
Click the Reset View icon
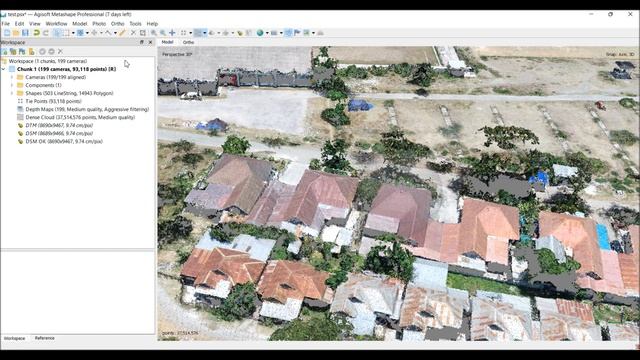click(x=172, y=33)
